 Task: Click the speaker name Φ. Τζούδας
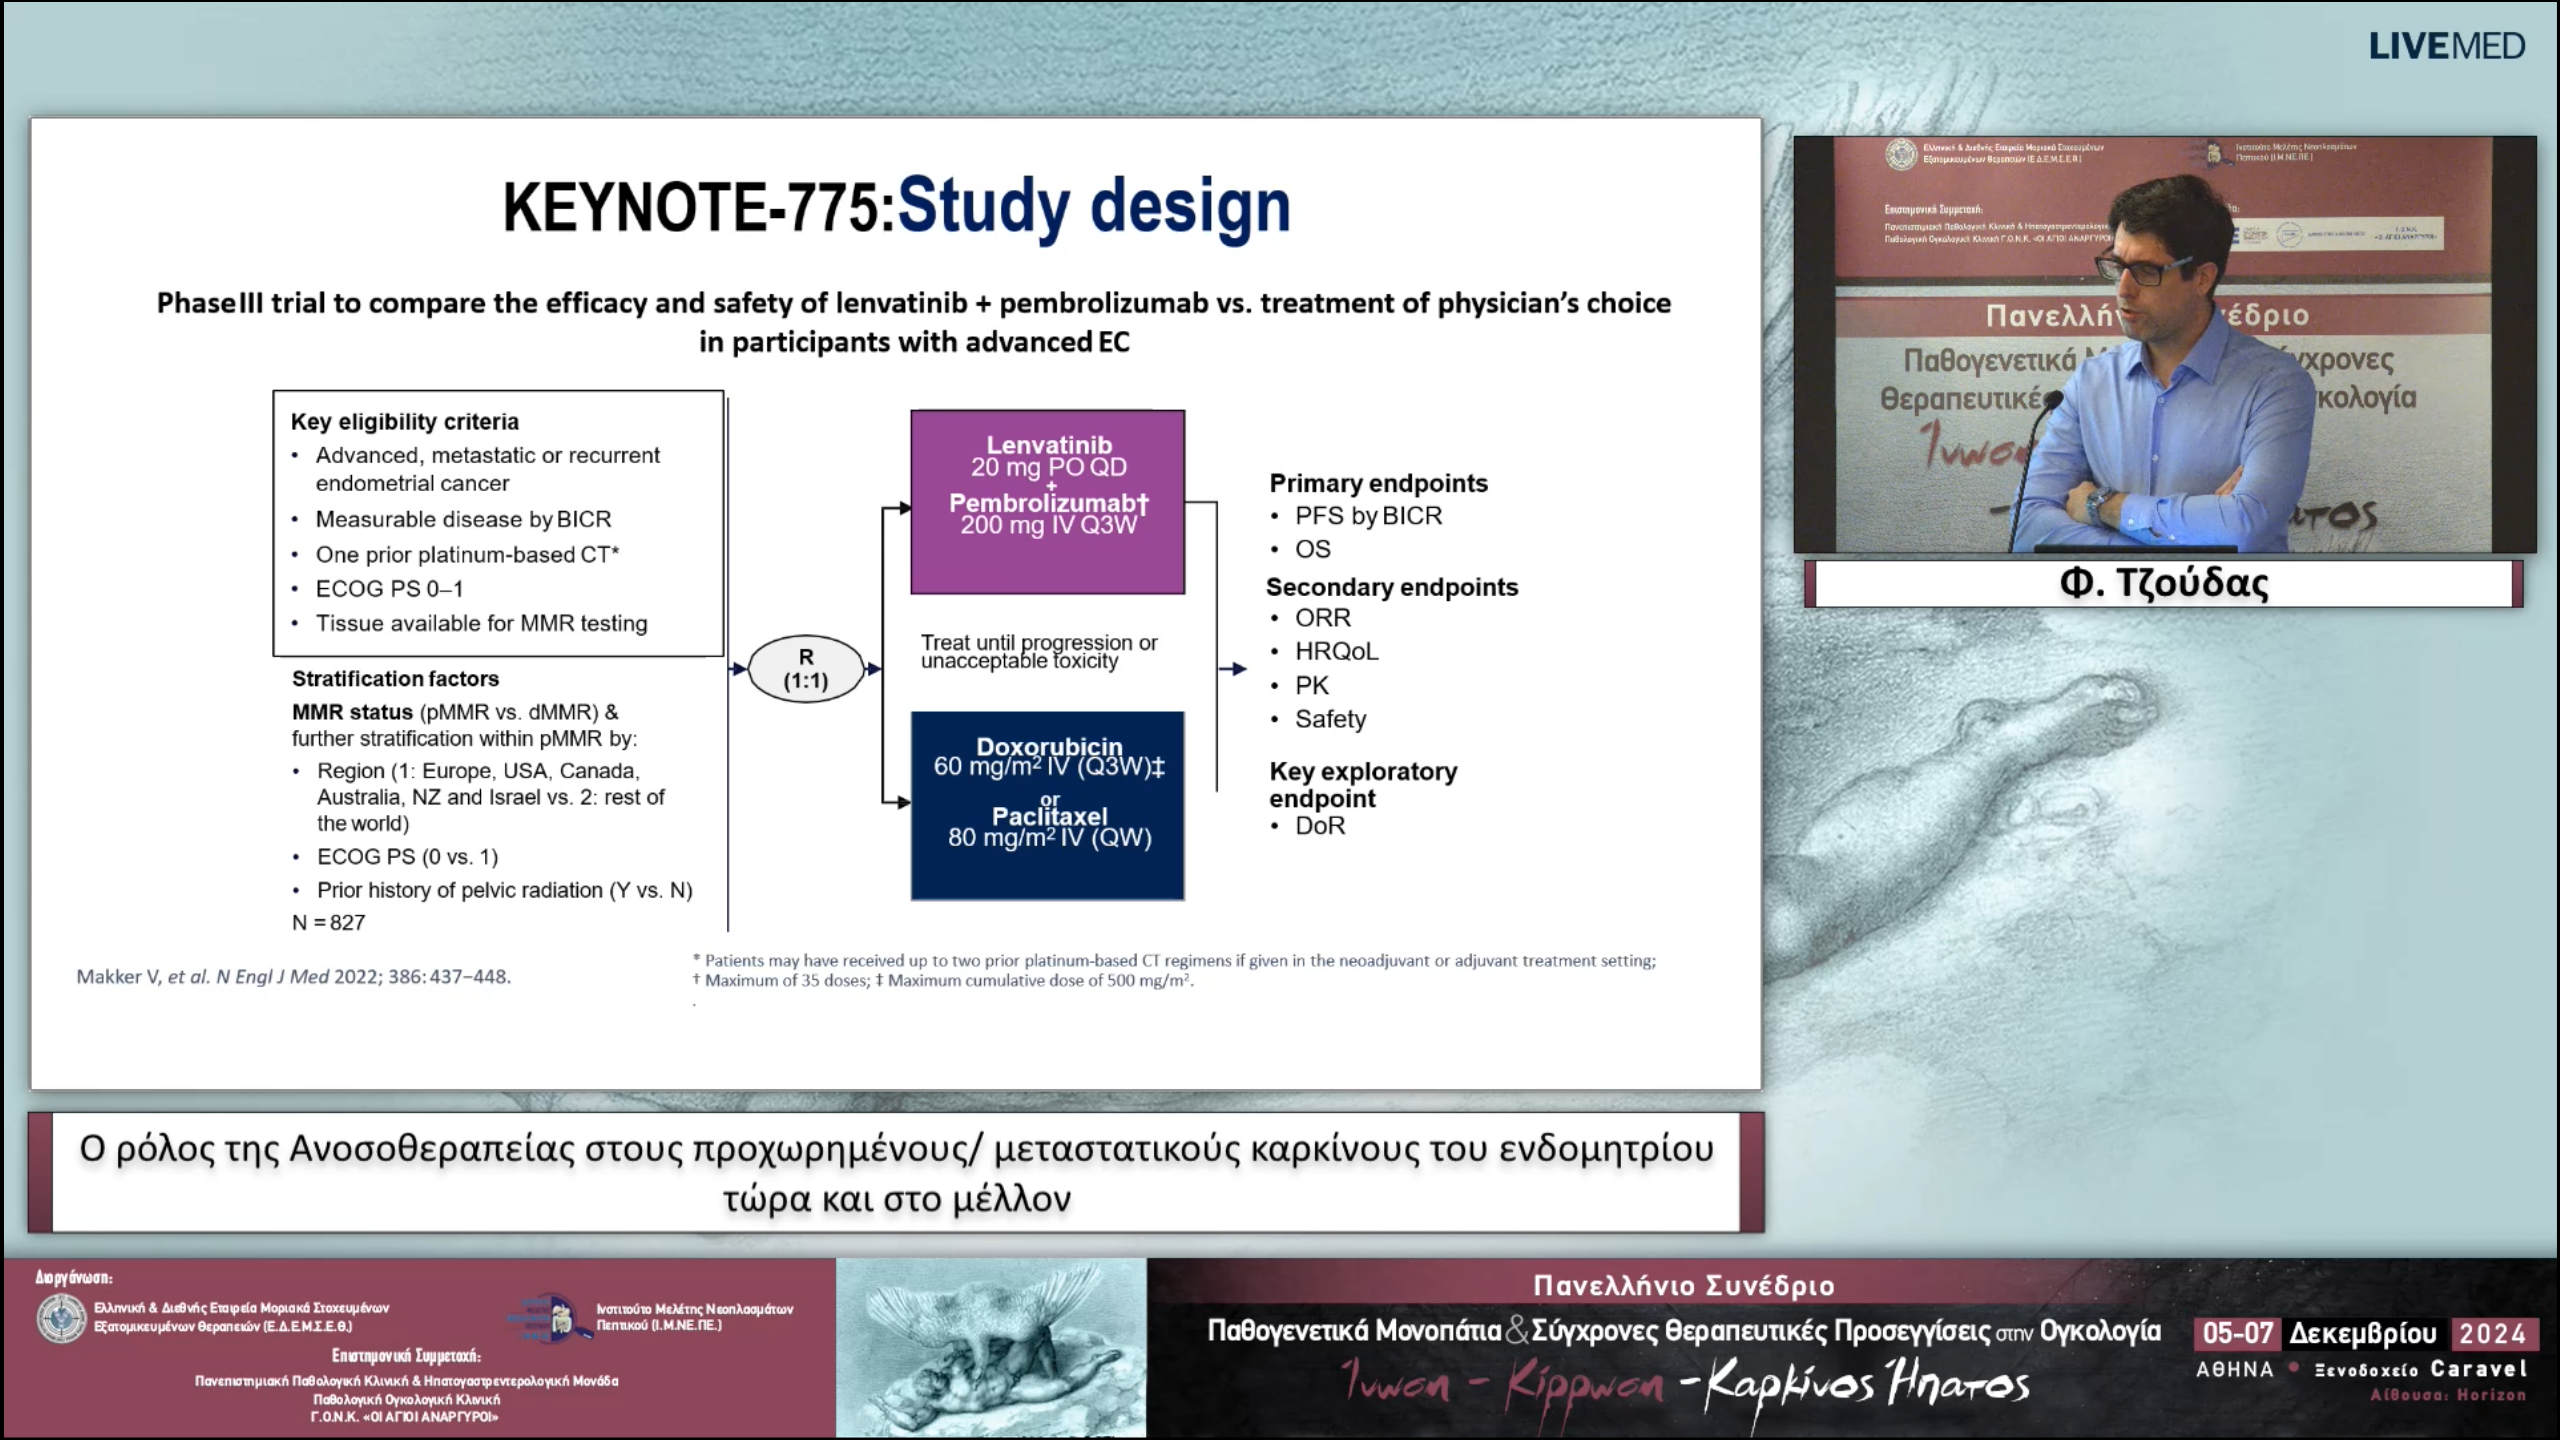pyautogui.click(x=2164, y=583)
